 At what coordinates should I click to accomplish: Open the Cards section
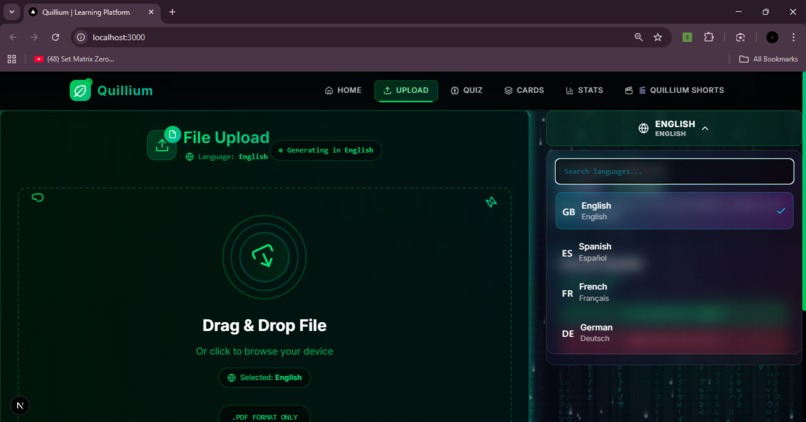tap(524, 90)
